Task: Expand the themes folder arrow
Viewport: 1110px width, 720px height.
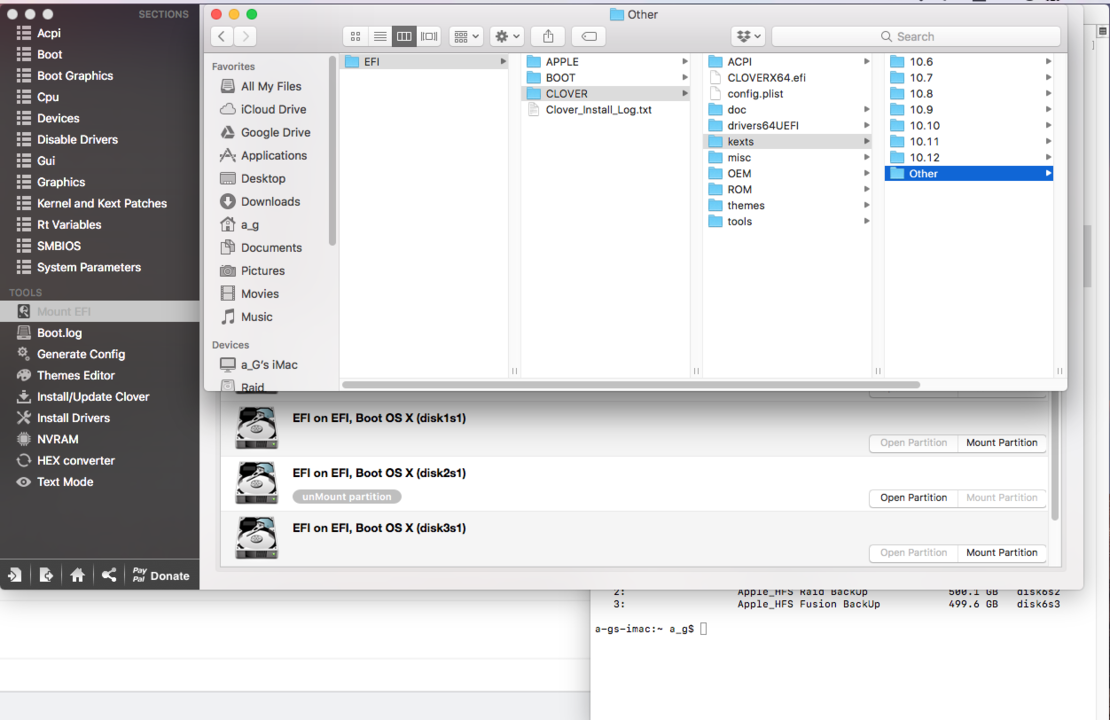Action: (866, 205)
